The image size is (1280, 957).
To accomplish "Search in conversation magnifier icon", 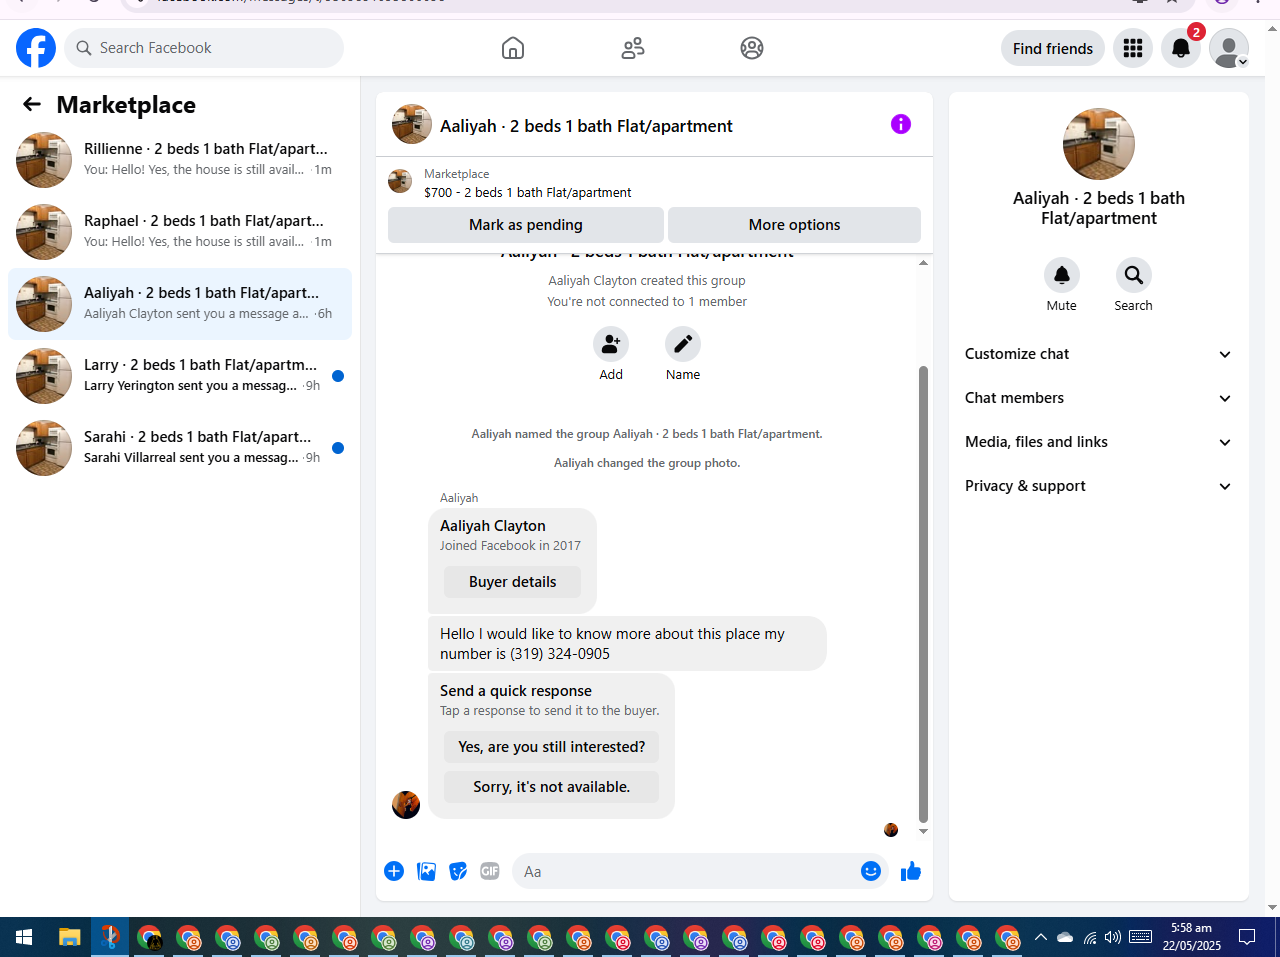I will [x=1134, y=275].
